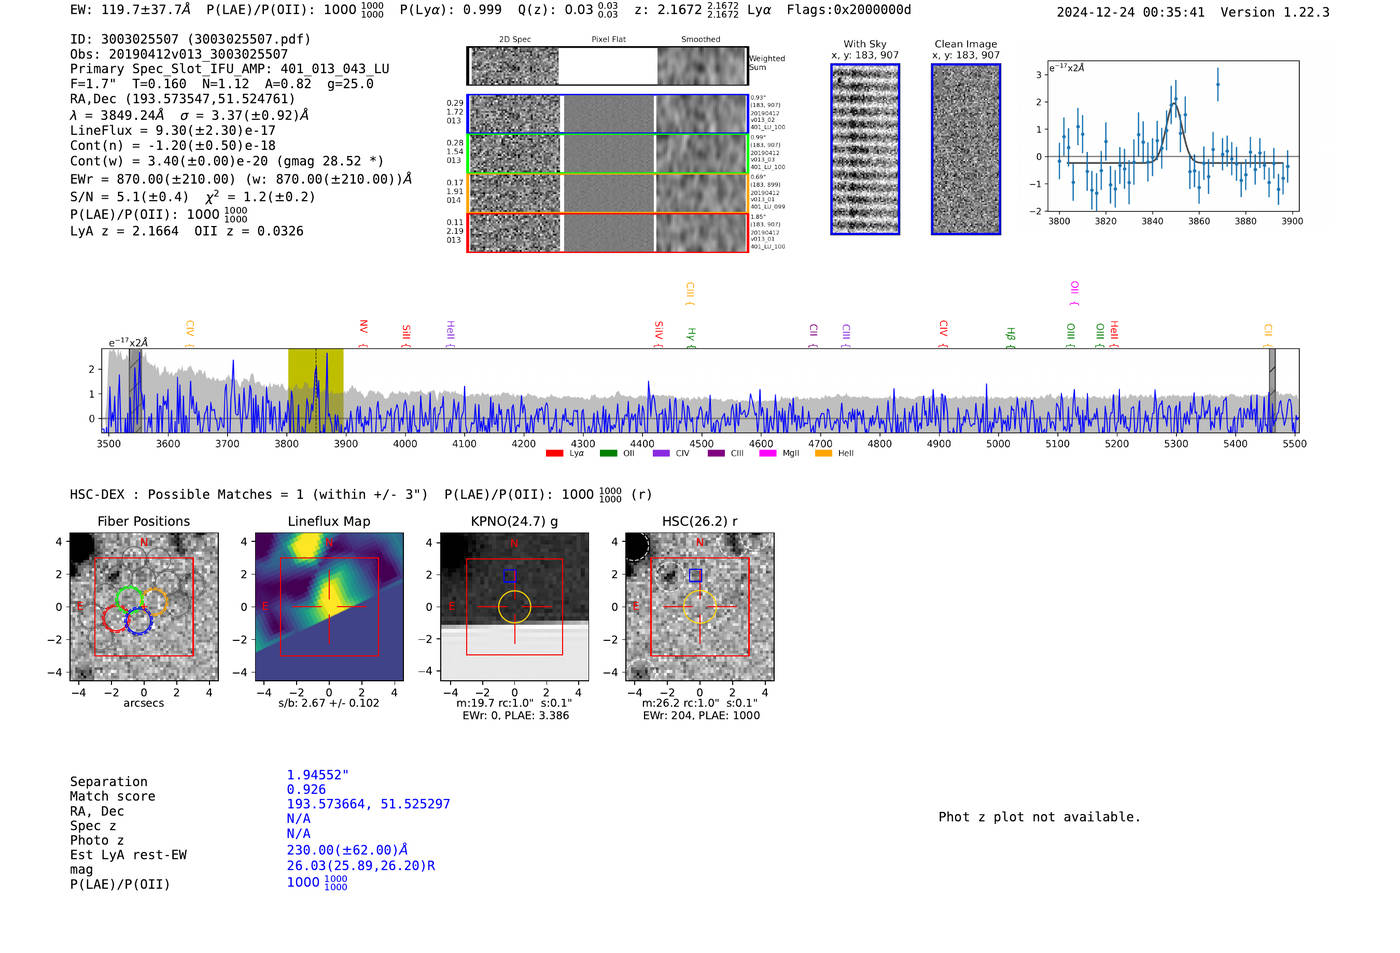Open the Lineflux Map image
Viewport: 1400px width, 953px height.
point(329,607)
